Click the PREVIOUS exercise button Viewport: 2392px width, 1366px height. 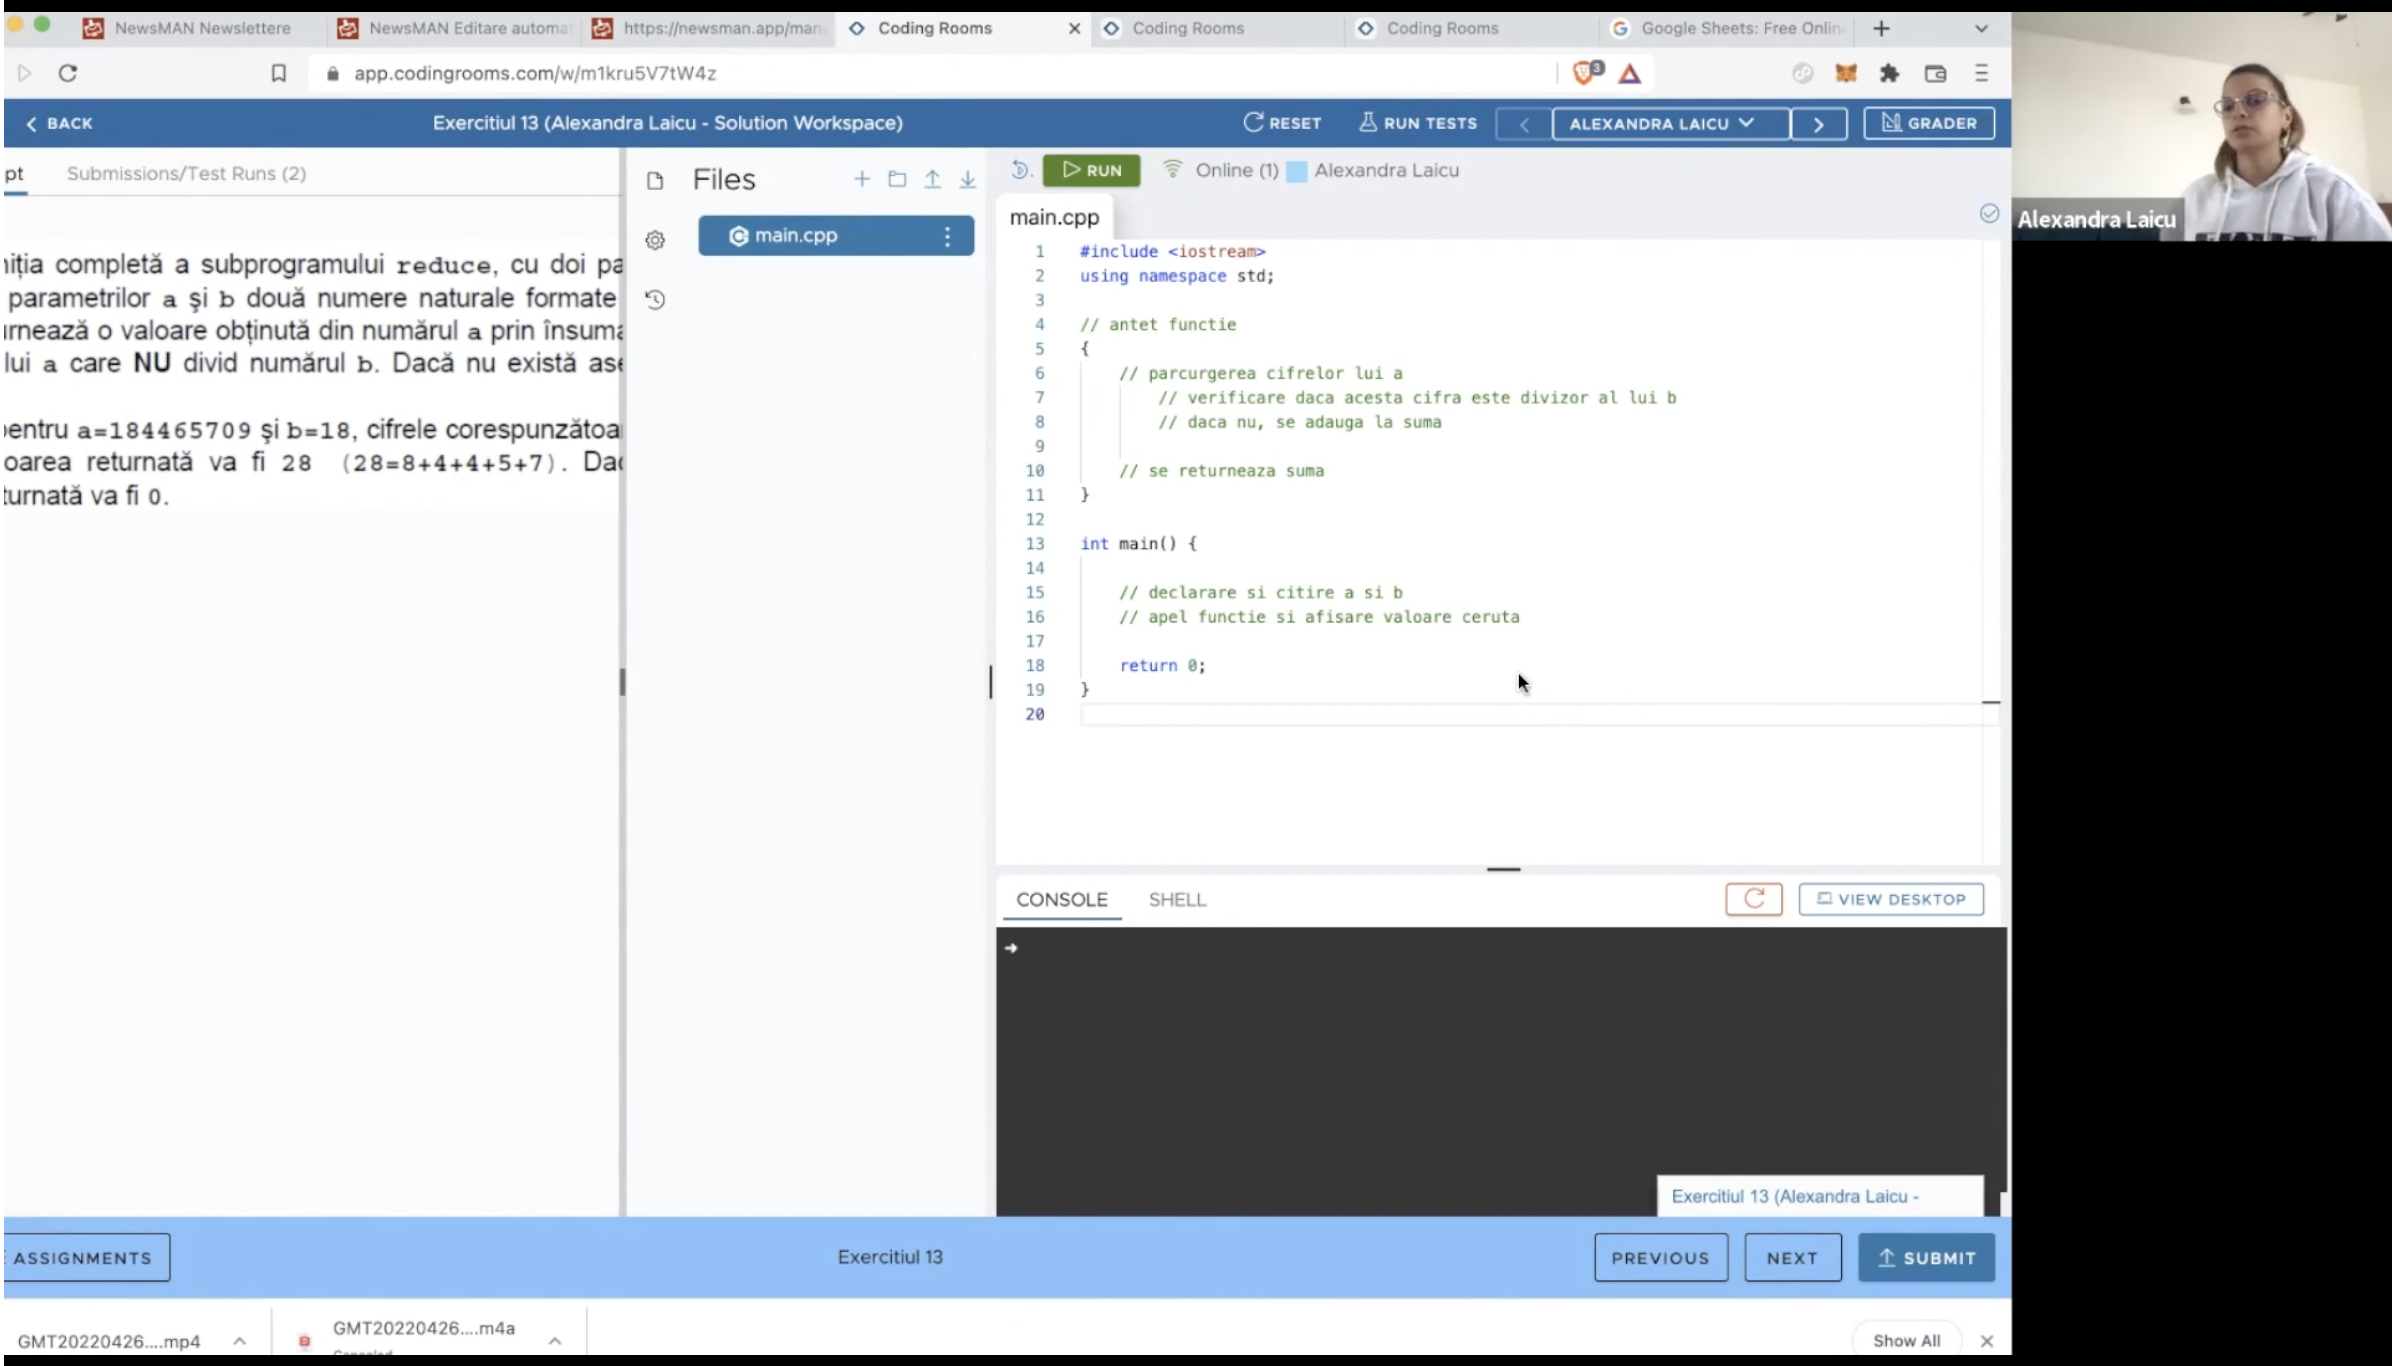click(1660, 1257)
